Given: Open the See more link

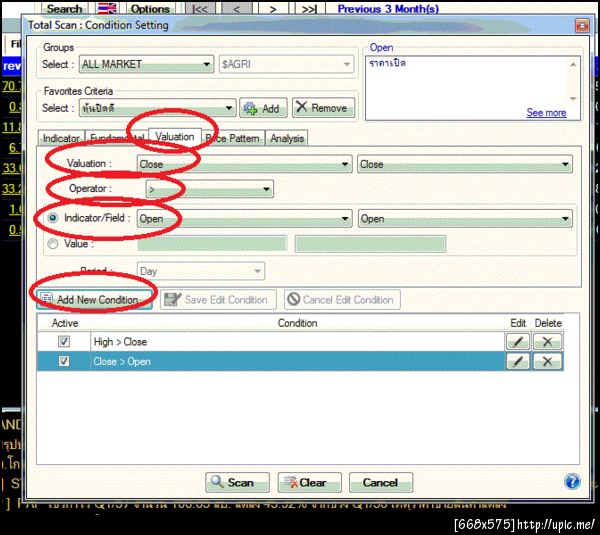Looking at the screenshot, I should tap(546, 113).
